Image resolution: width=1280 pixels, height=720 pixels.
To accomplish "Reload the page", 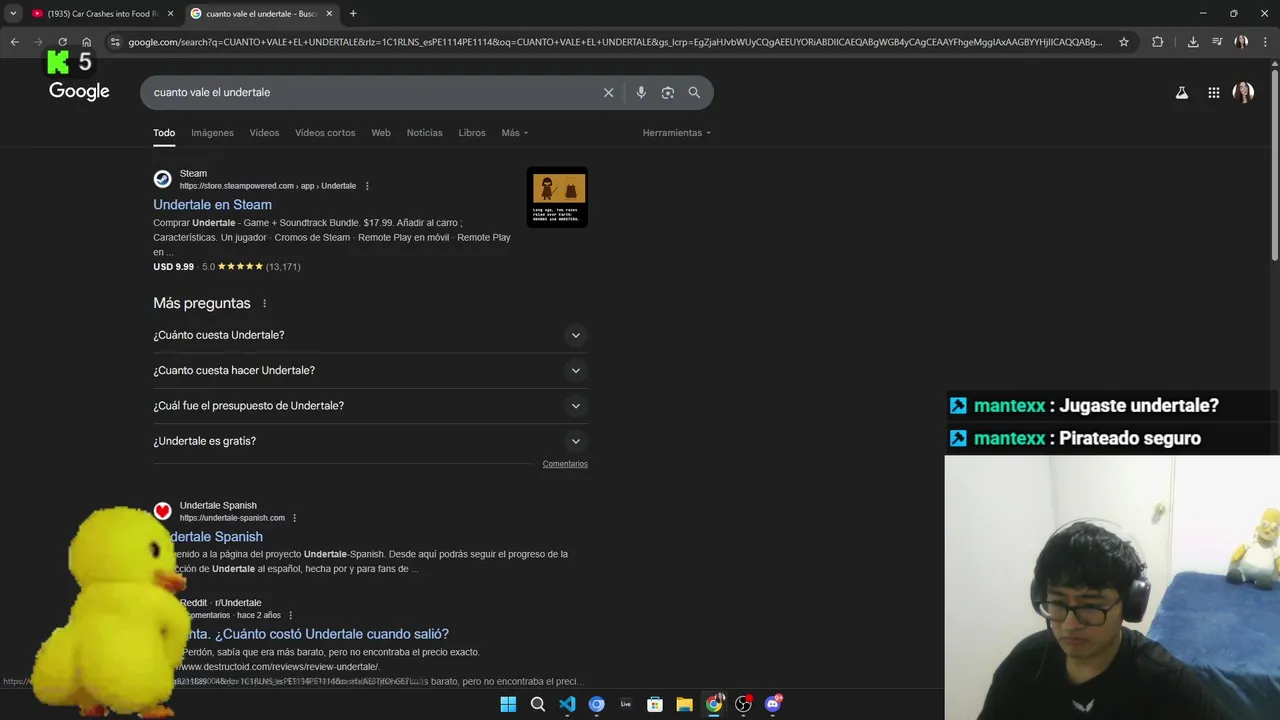I will tap(62, 42).
